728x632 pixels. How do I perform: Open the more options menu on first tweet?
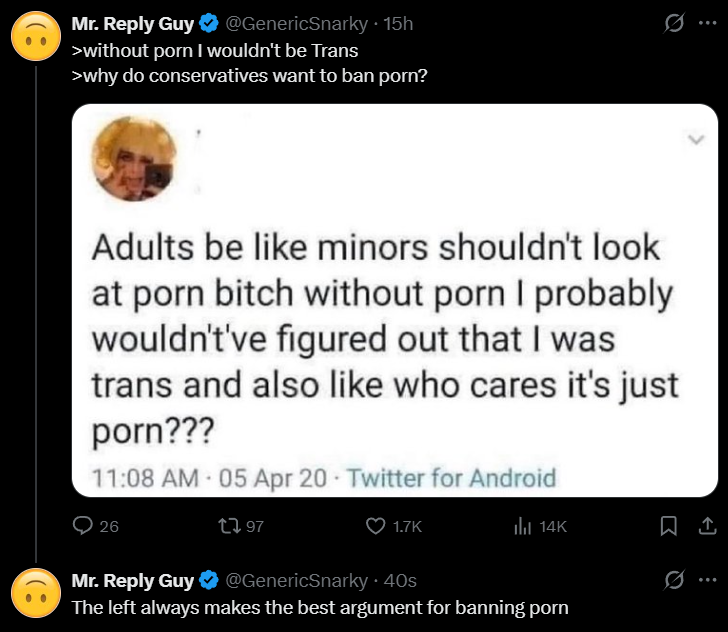click(706, 25)
